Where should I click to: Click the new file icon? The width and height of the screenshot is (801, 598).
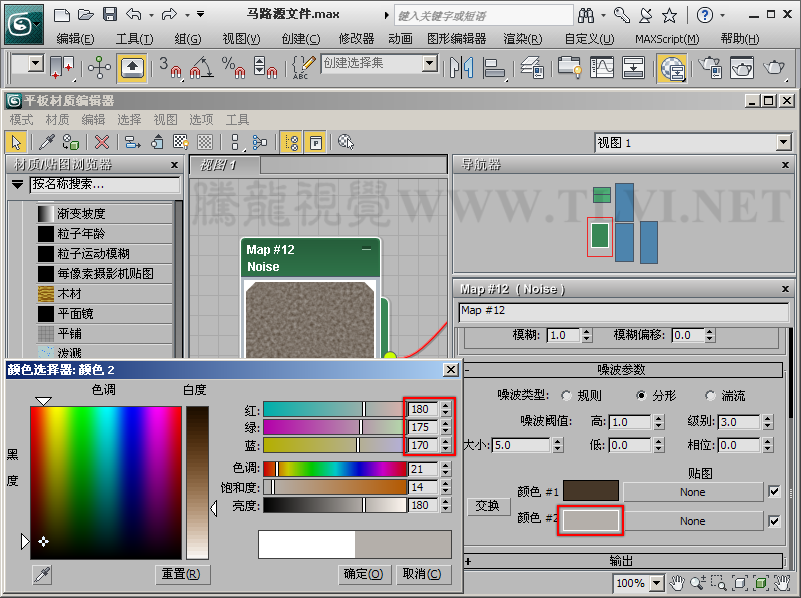click(x=62, y=15)
